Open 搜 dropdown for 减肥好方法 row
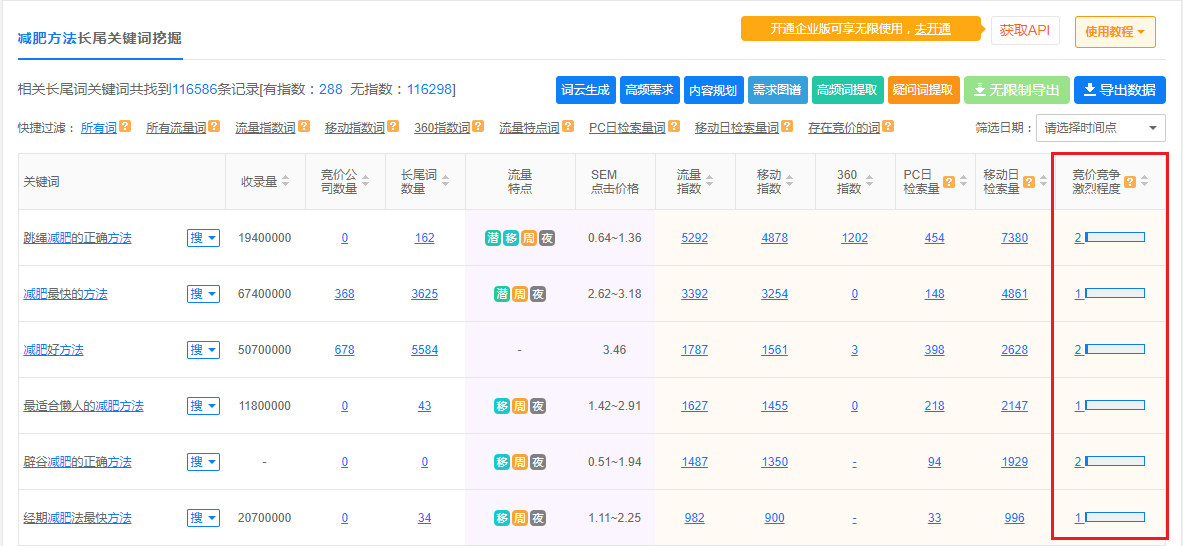The height and width of the screenshot is (546, 1183). (203, 350)
